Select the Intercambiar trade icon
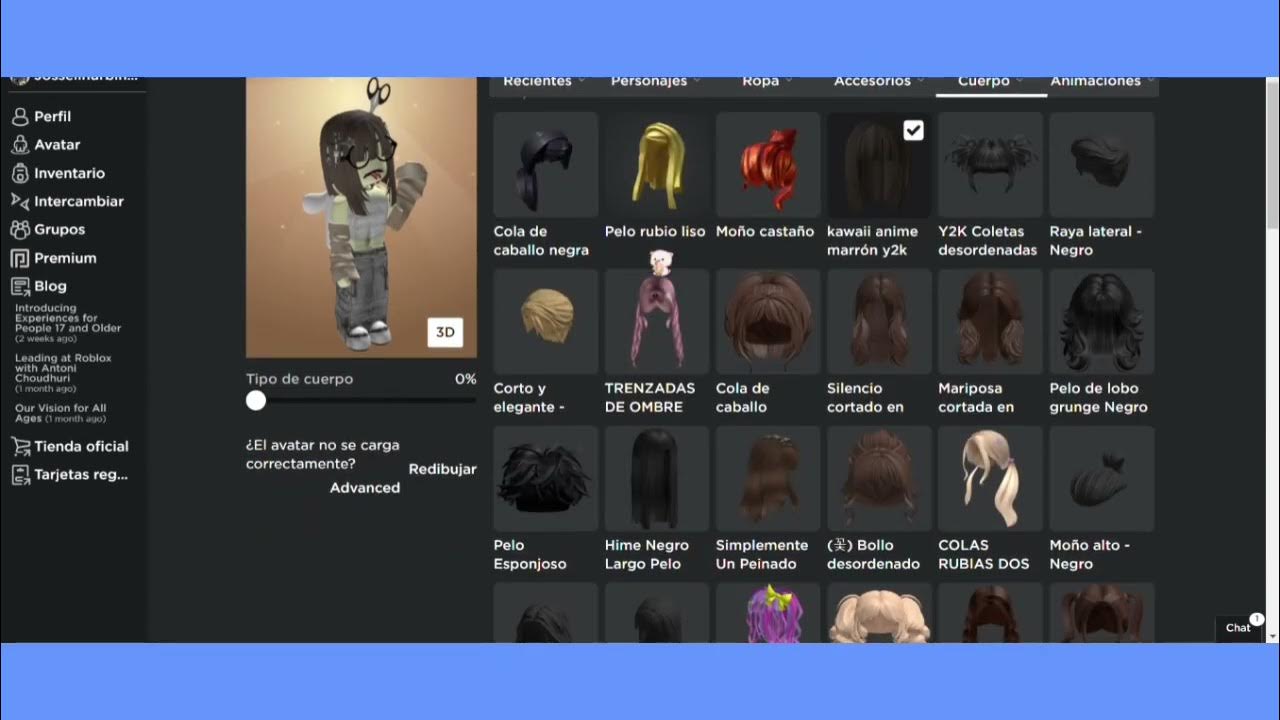The height and width of the screenshot is (720, 1280). pos(19,201)
